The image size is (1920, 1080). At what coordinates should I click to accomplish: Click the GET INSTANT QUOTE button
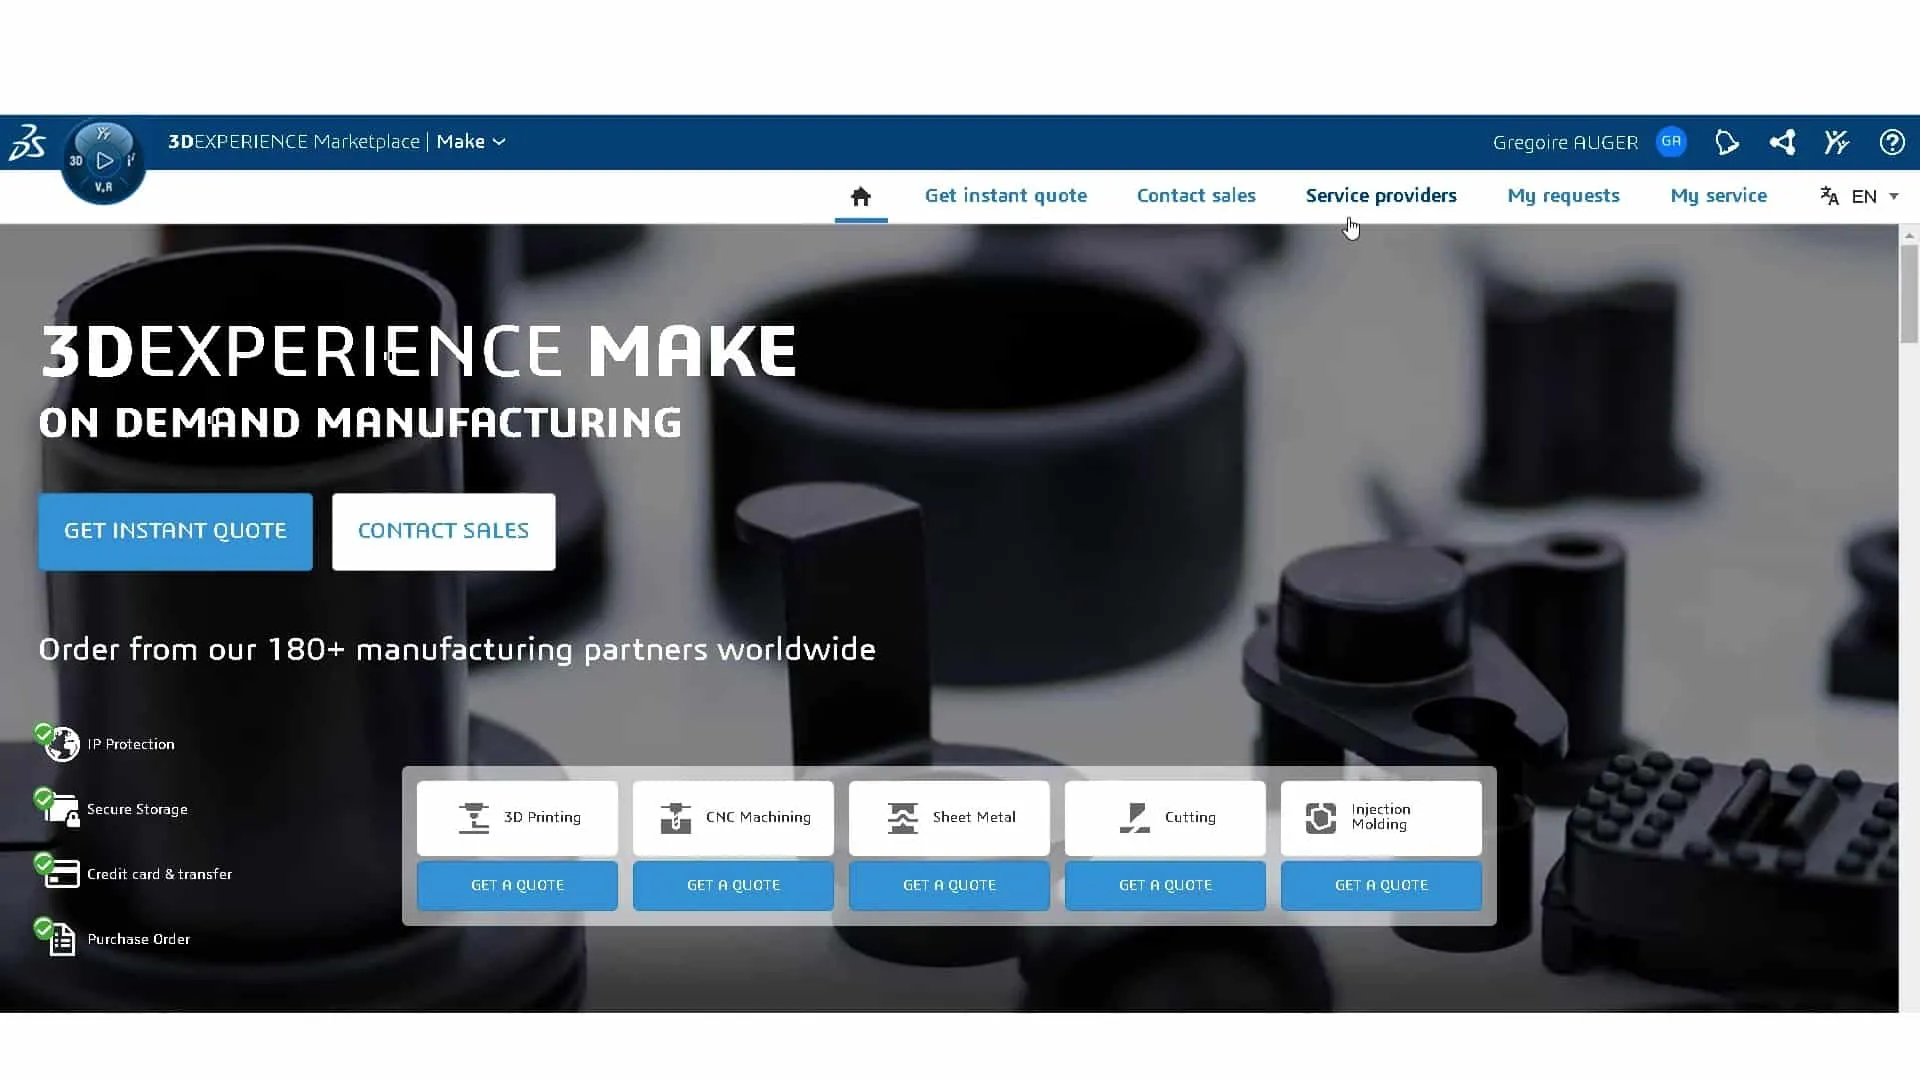175,531
